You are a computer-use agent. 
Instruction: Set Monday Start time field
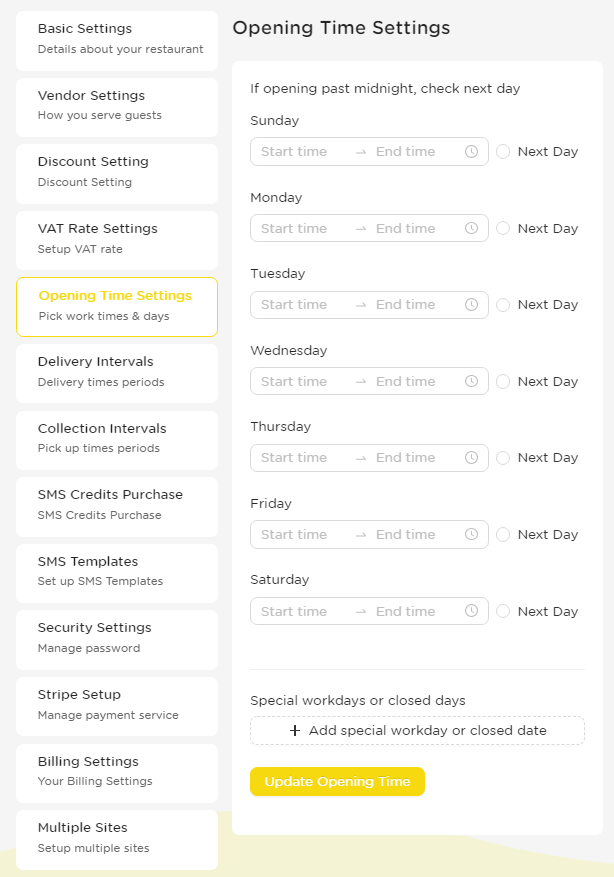pos(294,228)
